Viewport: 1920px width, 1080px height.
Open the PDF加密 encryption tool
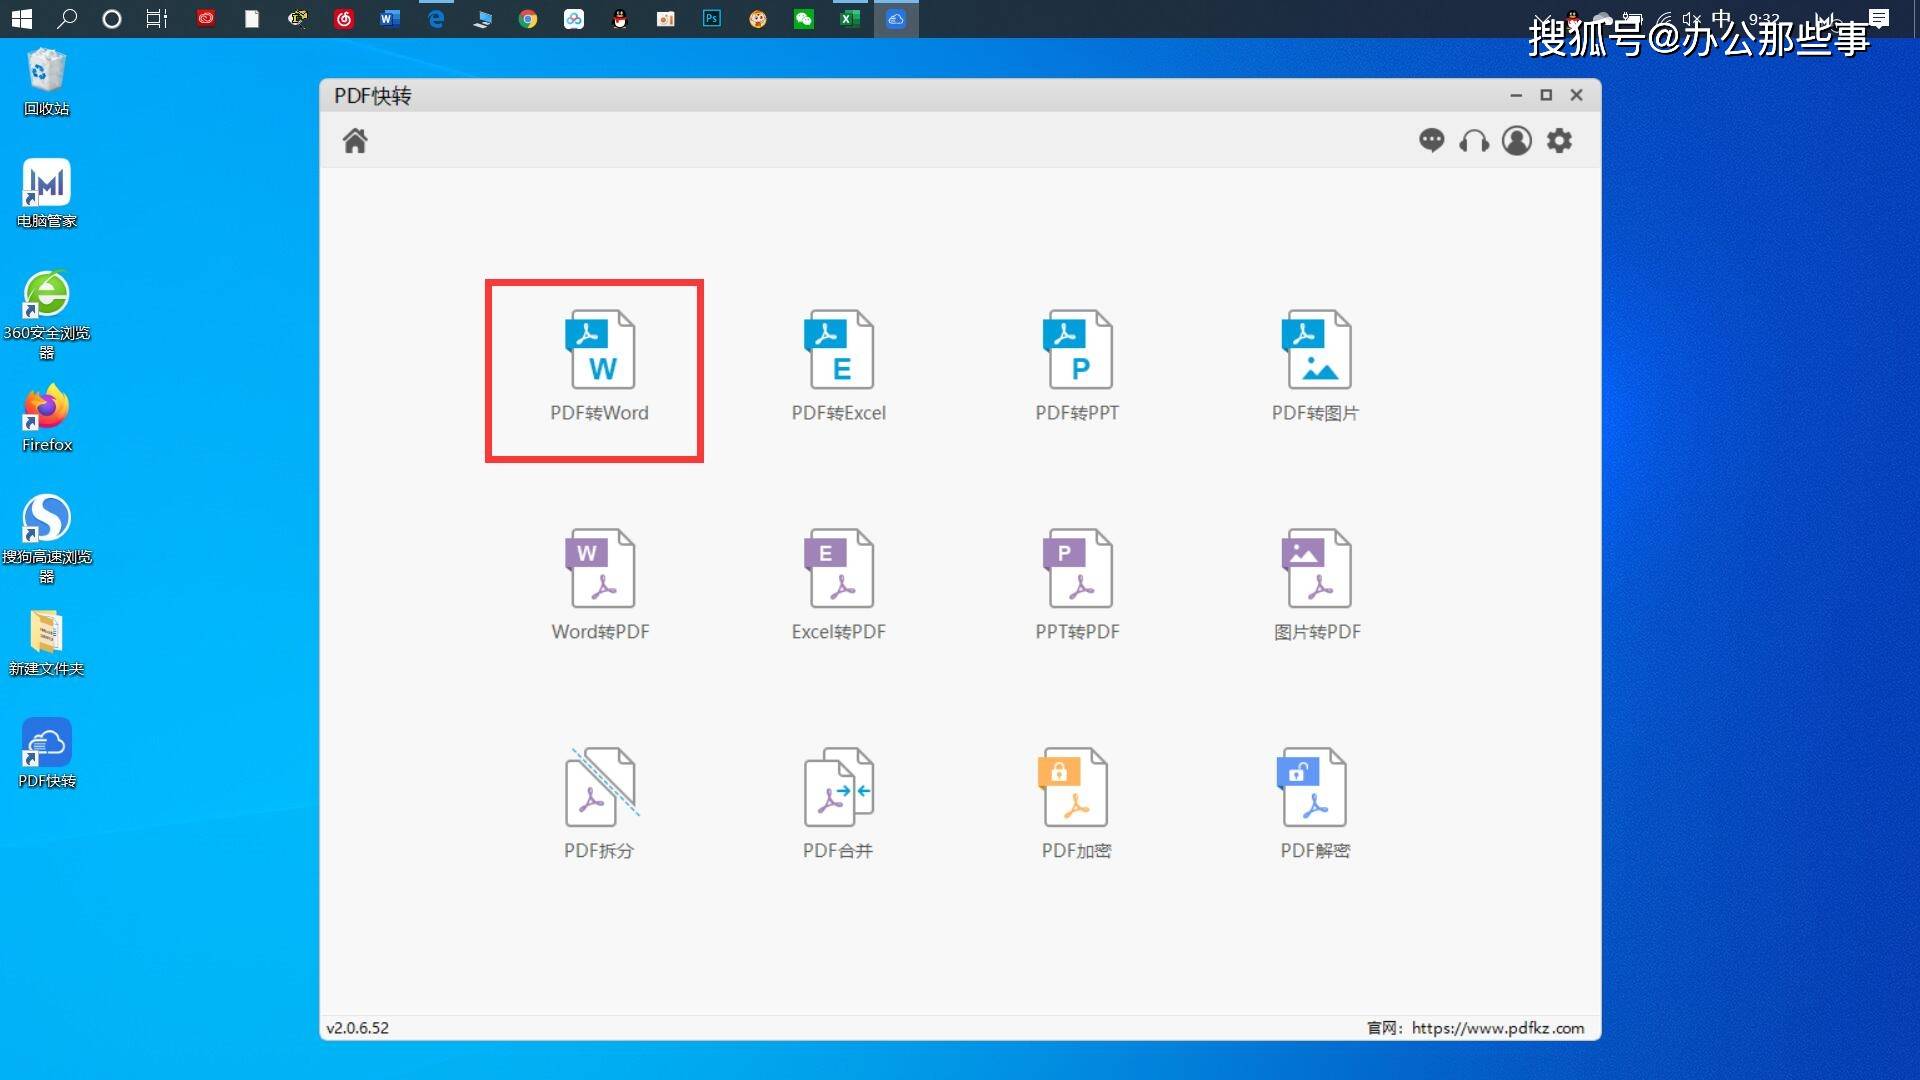(x=1076, y=804)
